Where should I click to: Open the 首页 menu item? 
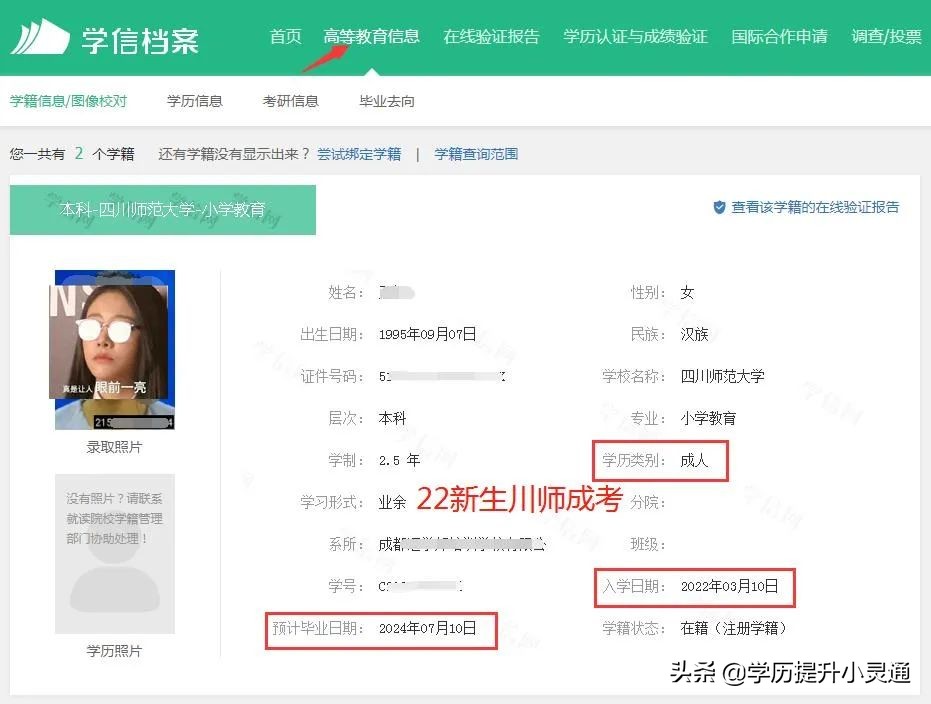[284, 35]
